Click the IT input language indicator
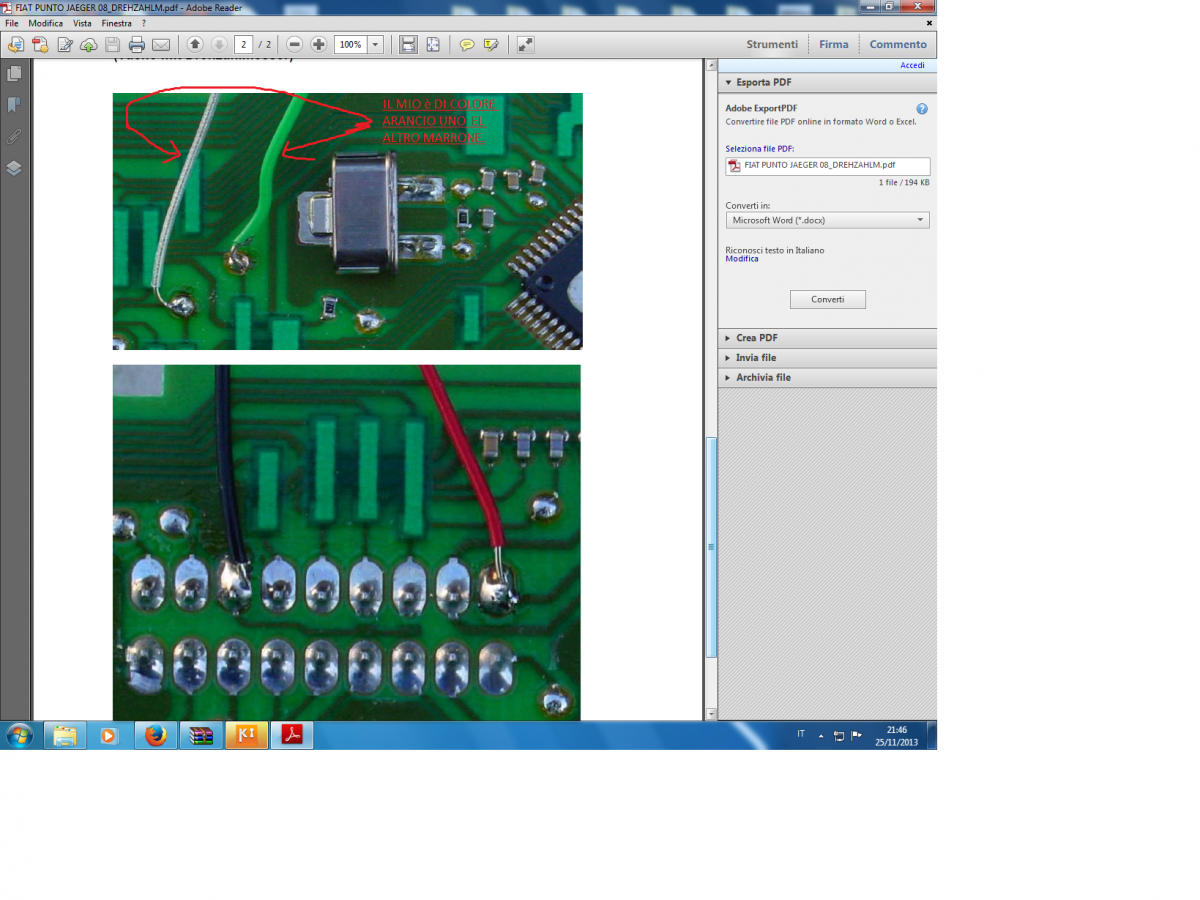The width and height of the screenshot is (1200, 900). point(801,735)
